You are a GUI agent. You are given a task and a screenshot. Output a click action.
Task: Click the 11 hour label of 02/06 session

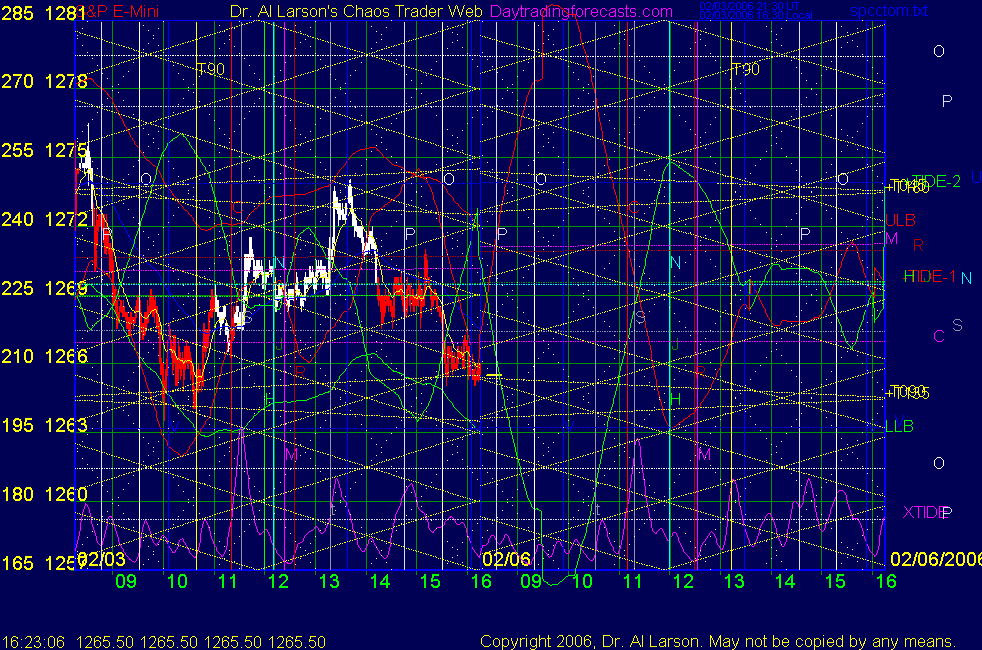[x=633, y=581]
